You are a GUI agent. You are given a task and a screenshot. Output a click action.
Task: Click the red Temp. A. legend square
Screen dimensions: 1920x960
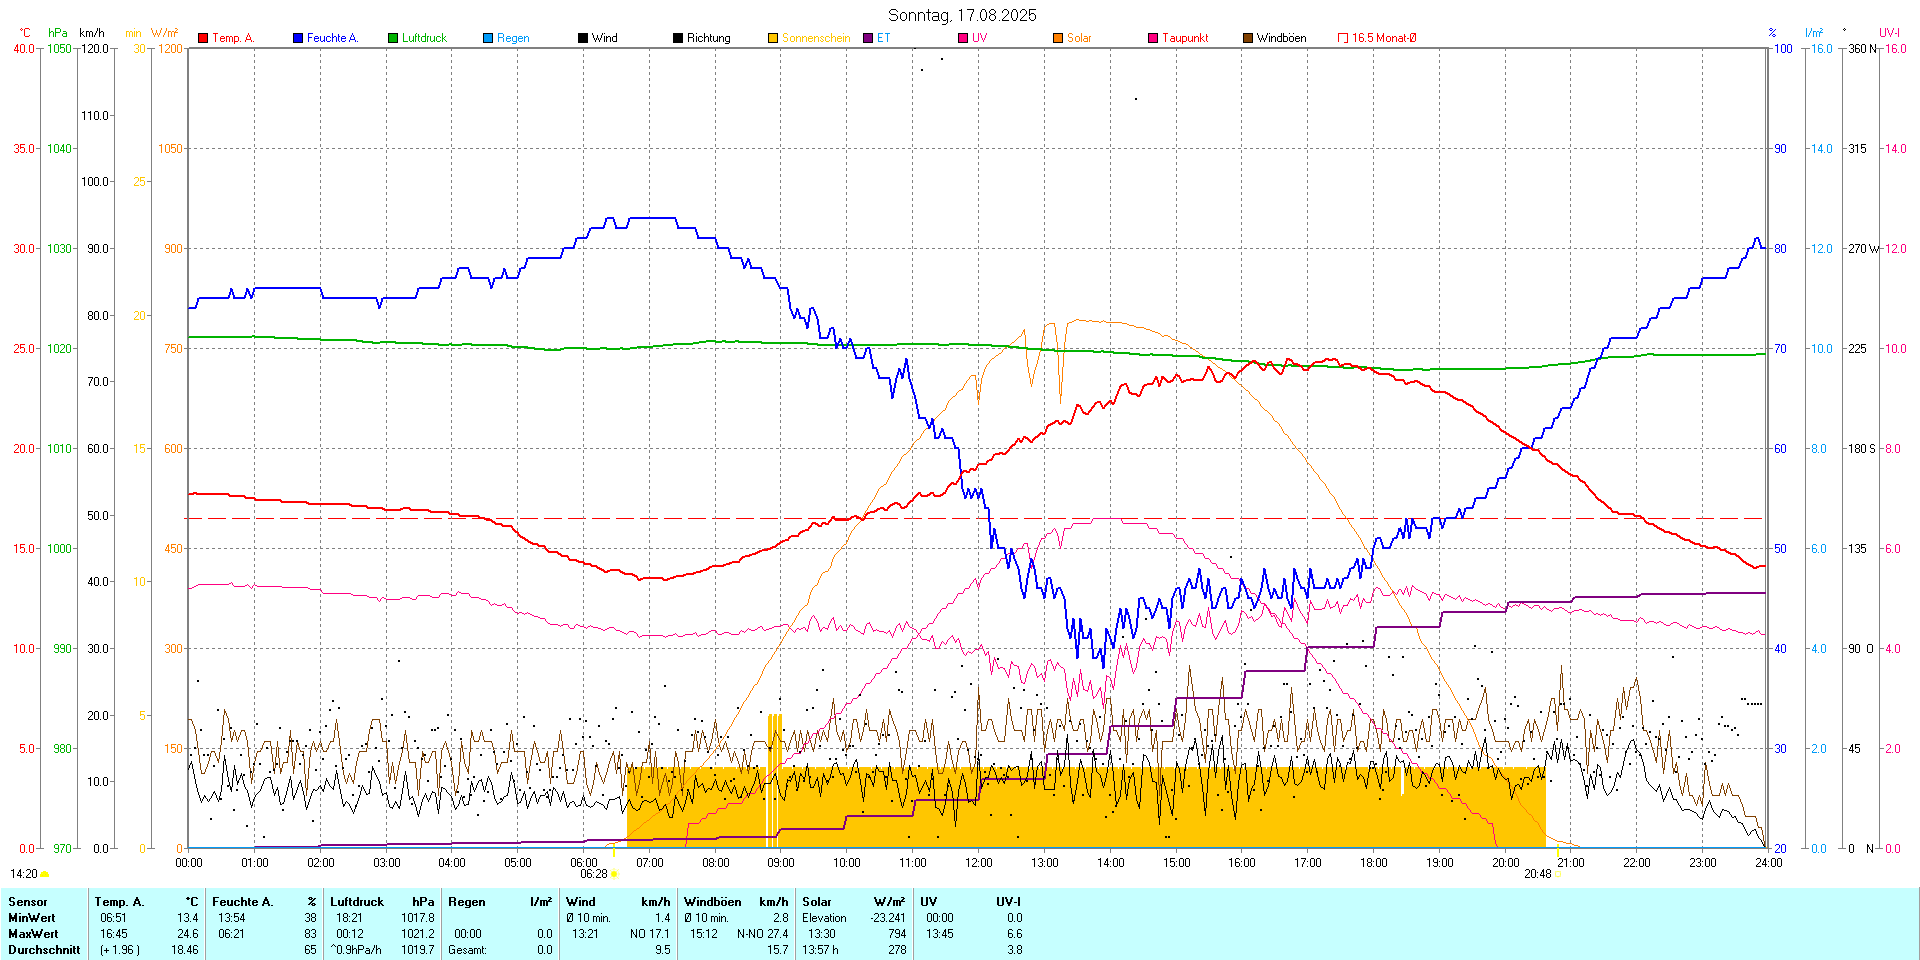pos(203,38)
